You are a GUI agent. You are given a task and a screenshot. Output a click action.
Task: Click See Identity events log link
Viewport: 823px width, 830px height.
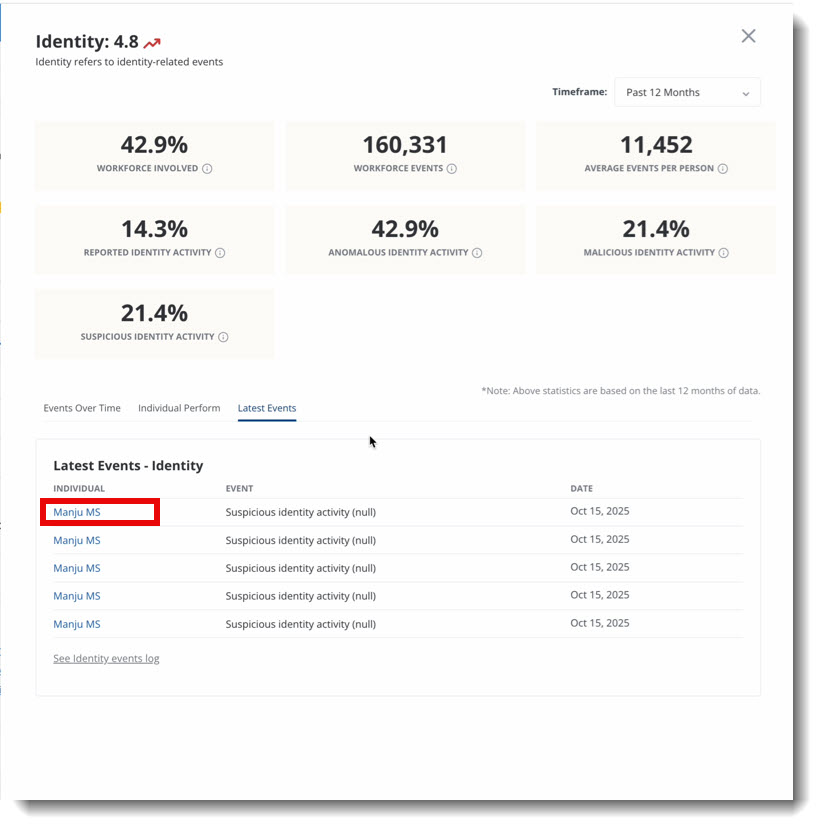[106, 658]
